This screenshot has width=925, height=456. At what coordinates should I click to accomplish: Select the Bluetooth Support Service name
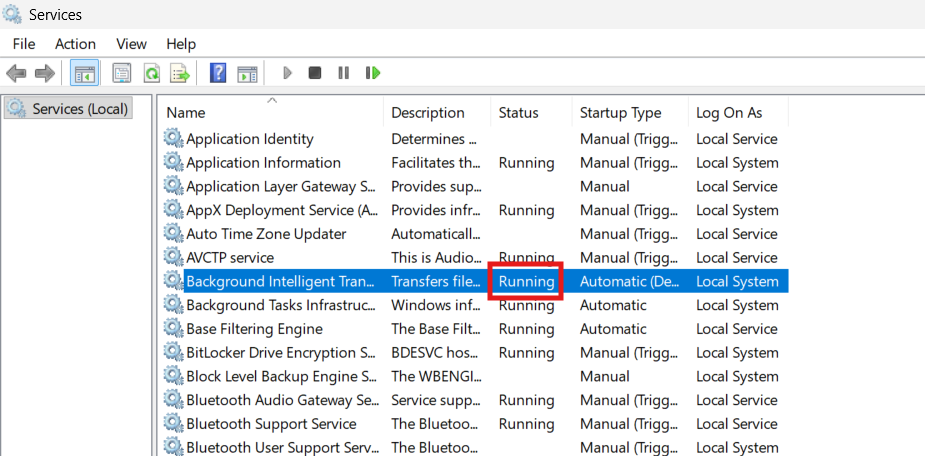pyautogui.click(x=271, y=424)
